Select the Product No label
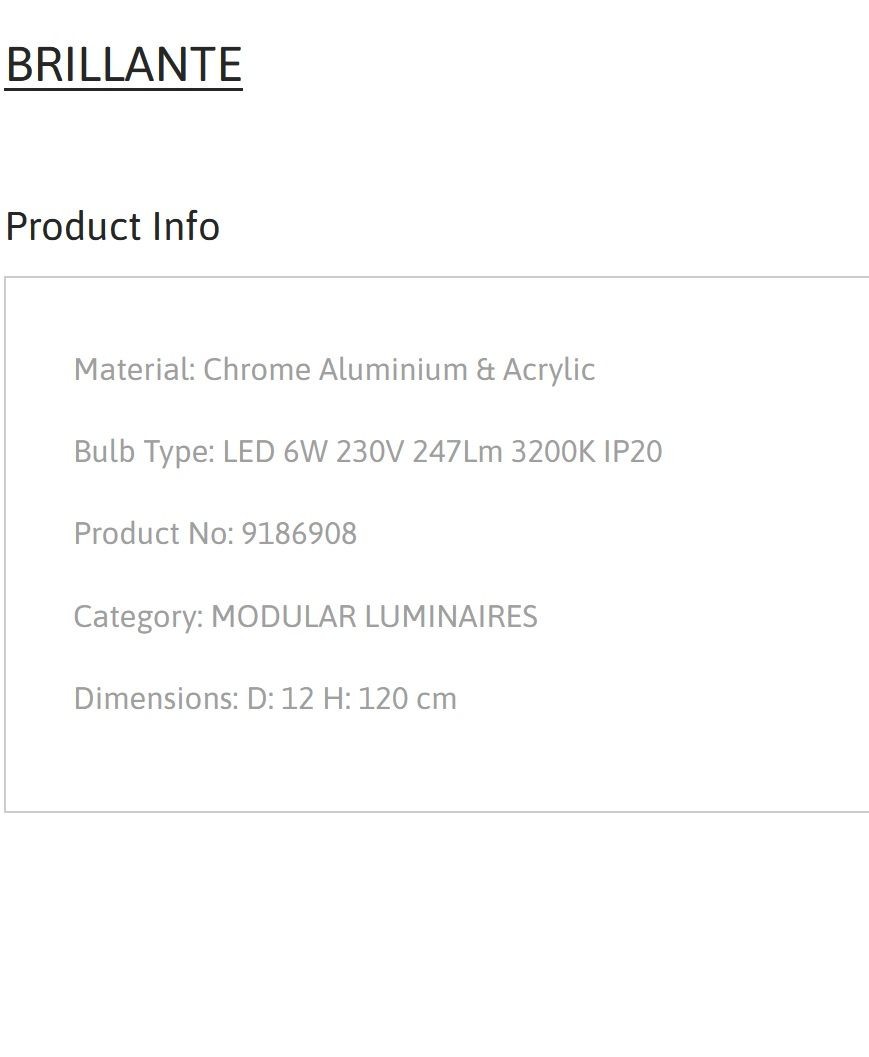 point(154,534)
